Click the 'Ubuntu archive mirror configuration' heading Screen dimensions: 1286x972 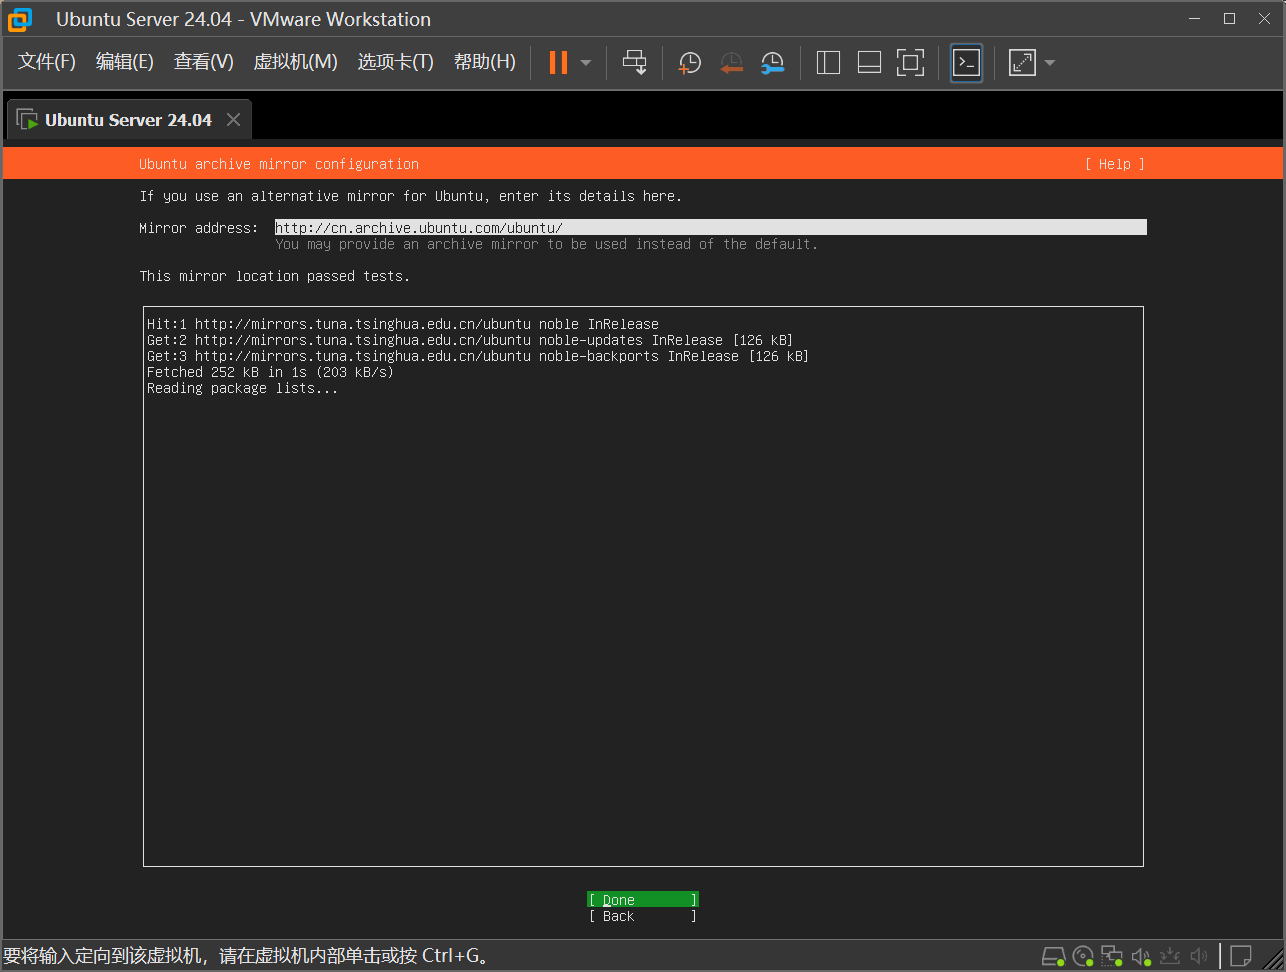(x=279, y=164)
